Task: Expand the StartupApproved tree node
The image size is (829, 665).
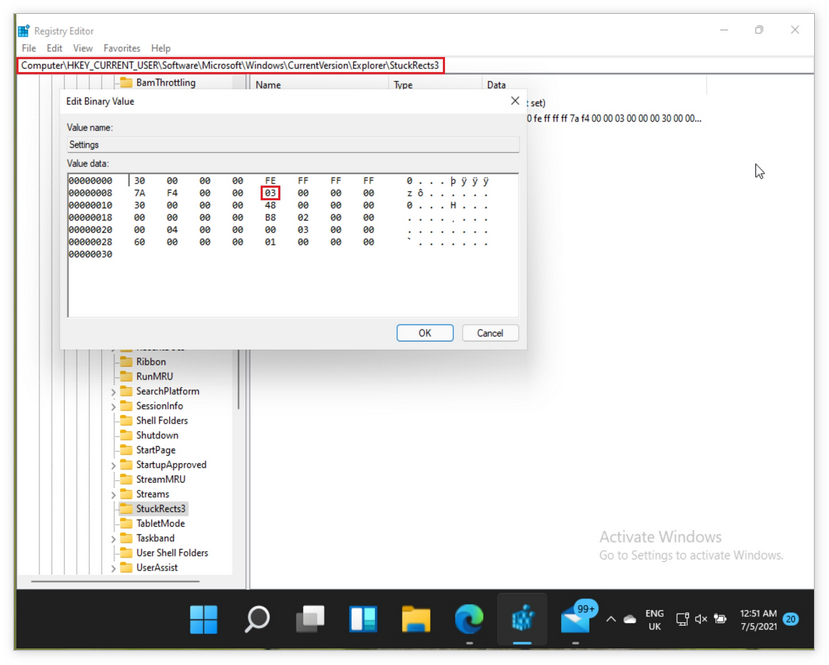Action: pos(113,465)
